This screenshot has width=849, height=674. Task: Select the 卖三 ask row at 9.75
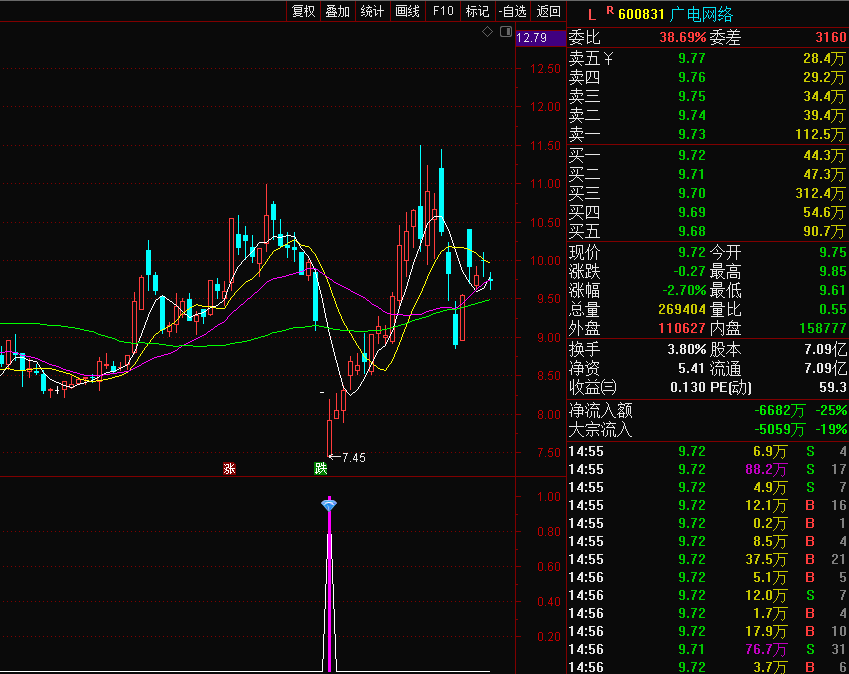coord(707,96)
